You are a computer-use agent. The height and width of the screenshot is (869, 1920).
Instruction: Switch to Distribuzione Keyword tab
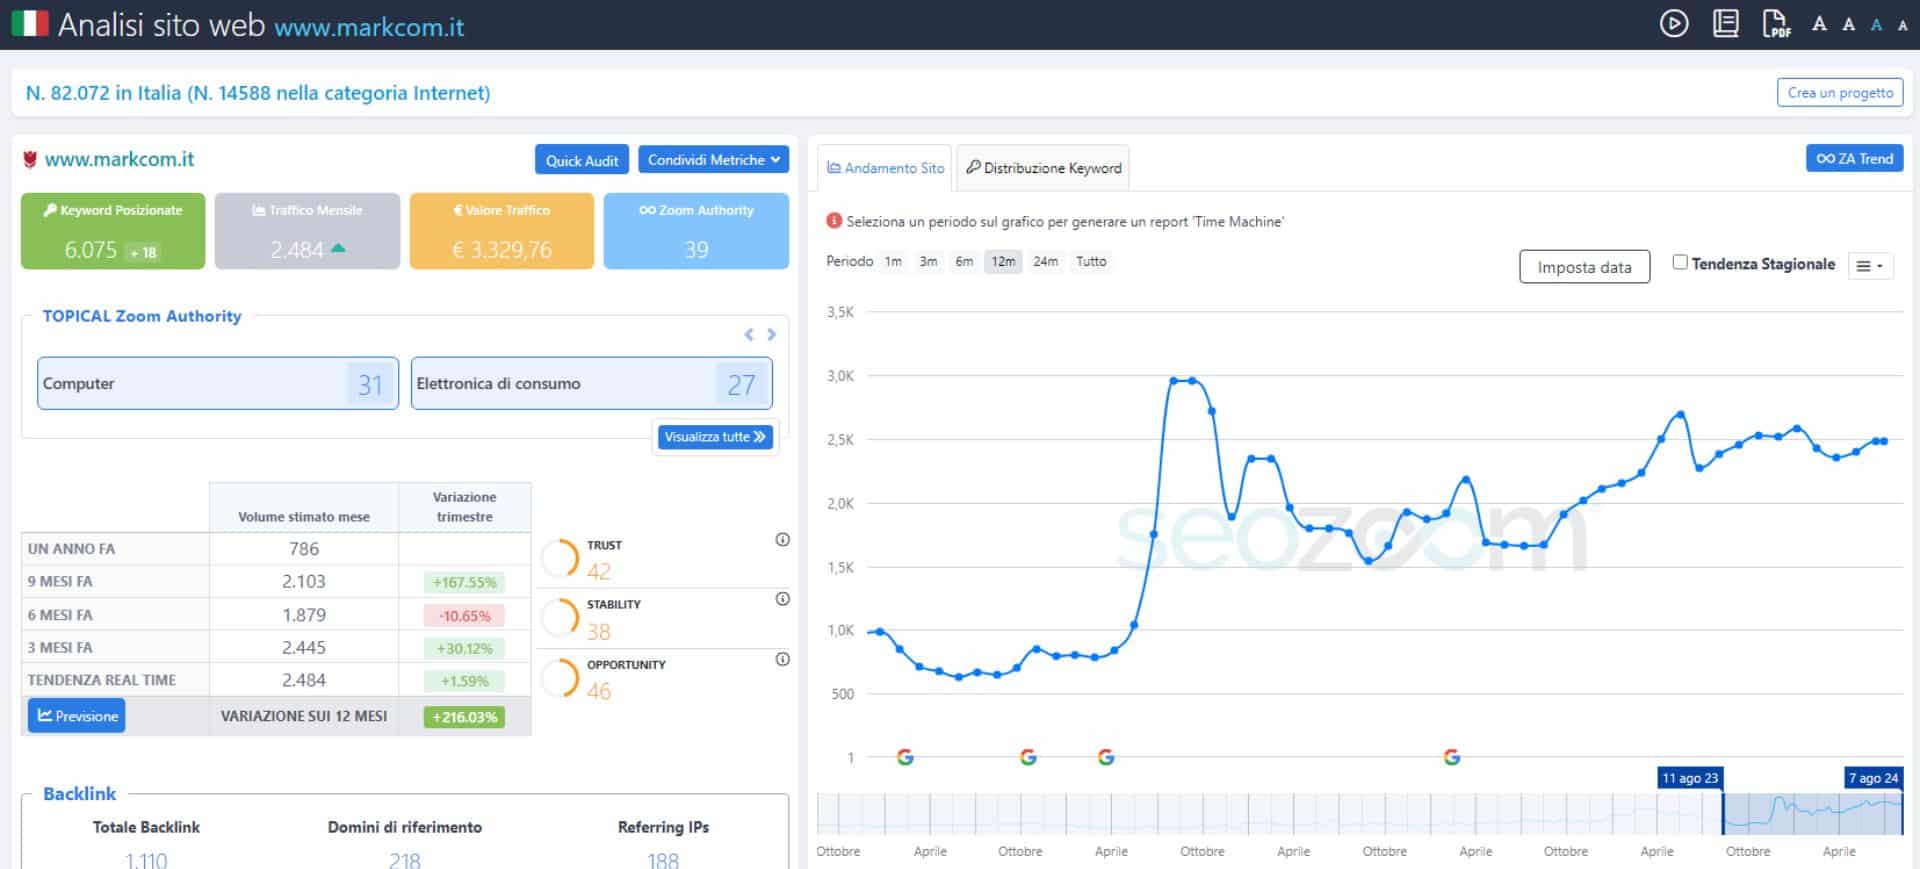(x=1043, y=168)
